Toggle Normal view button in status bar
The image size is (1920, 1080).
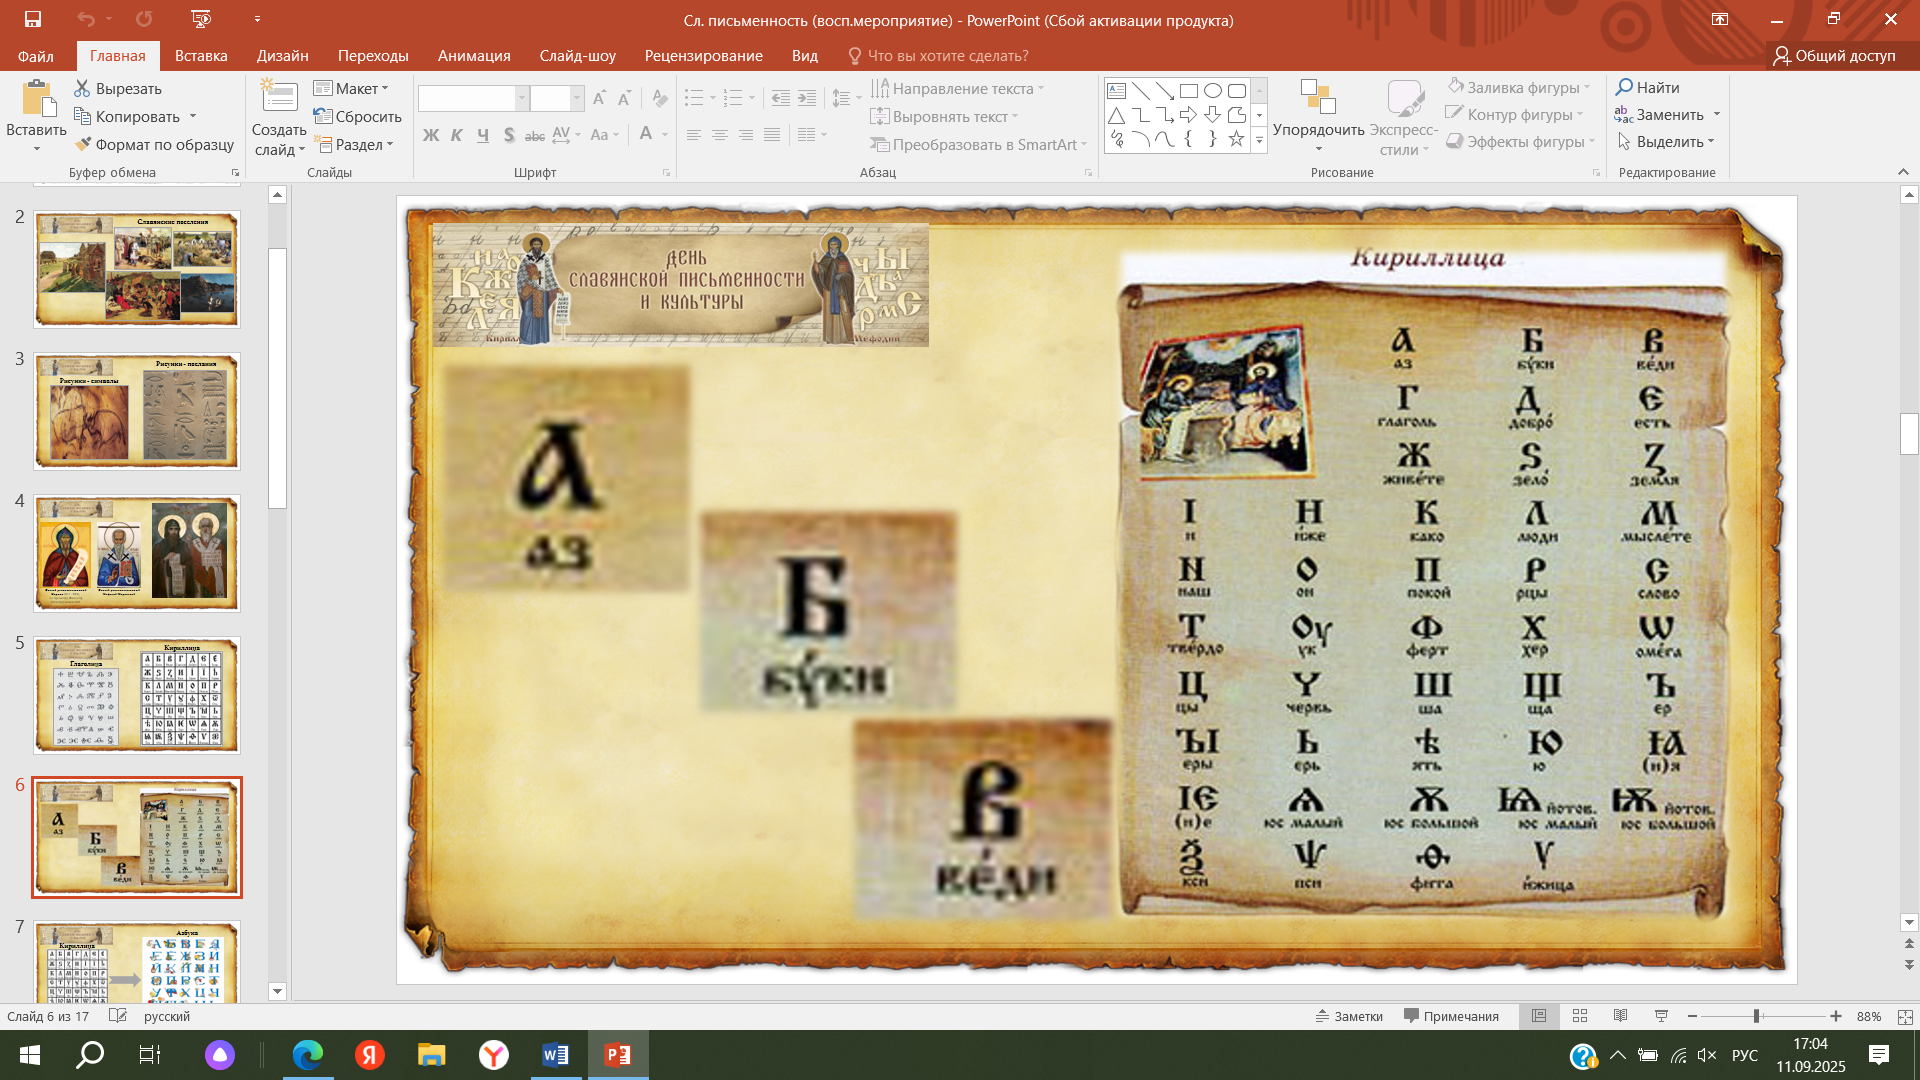[x=1539, y=1016]
